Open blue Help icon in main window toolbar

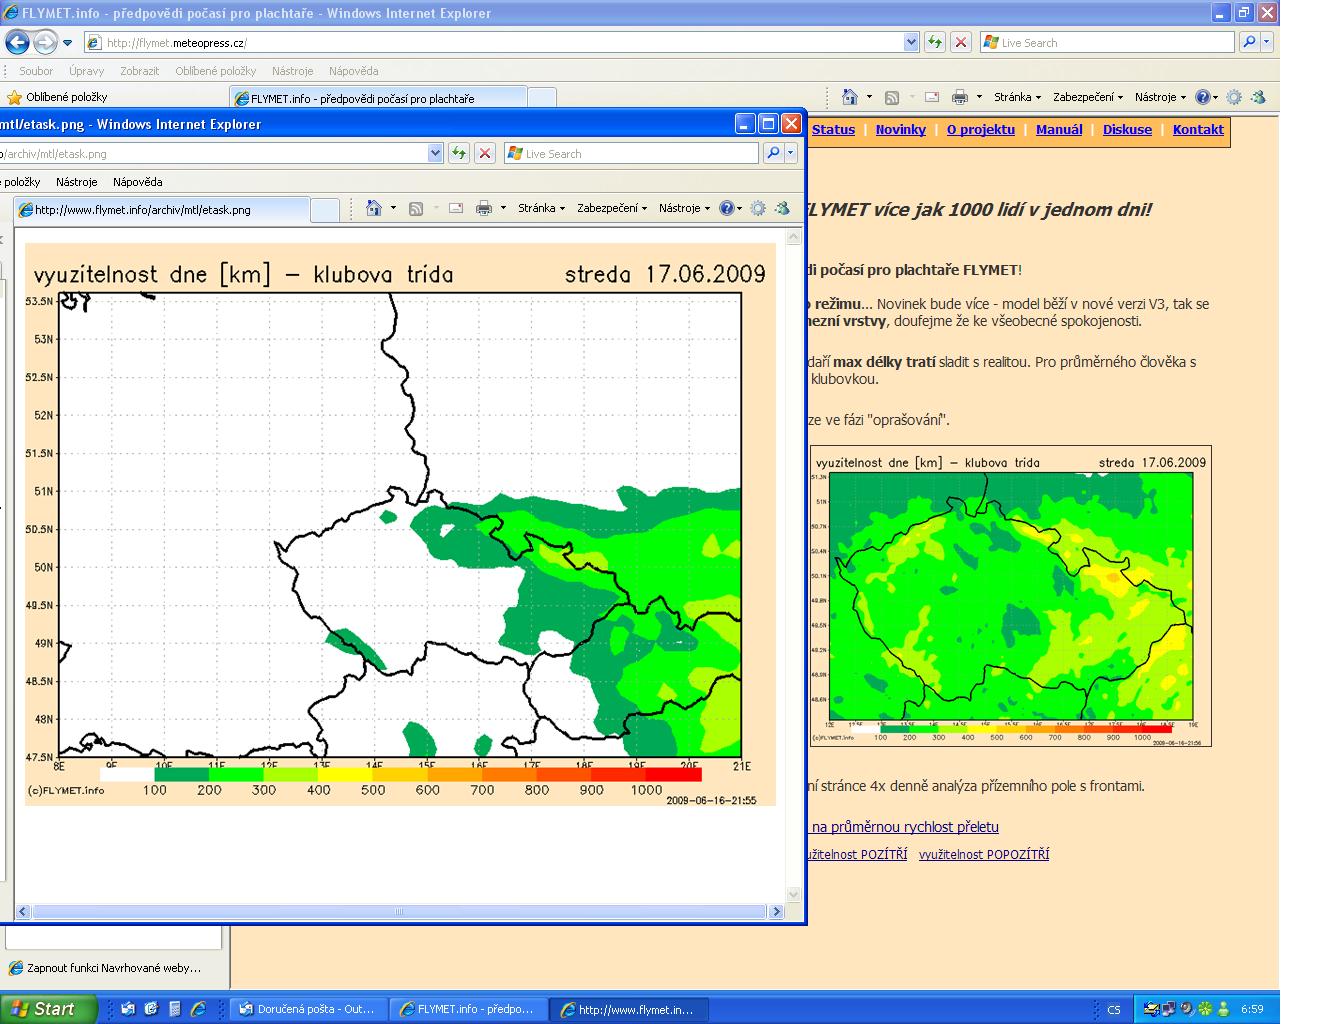(x=1202, y=97)
